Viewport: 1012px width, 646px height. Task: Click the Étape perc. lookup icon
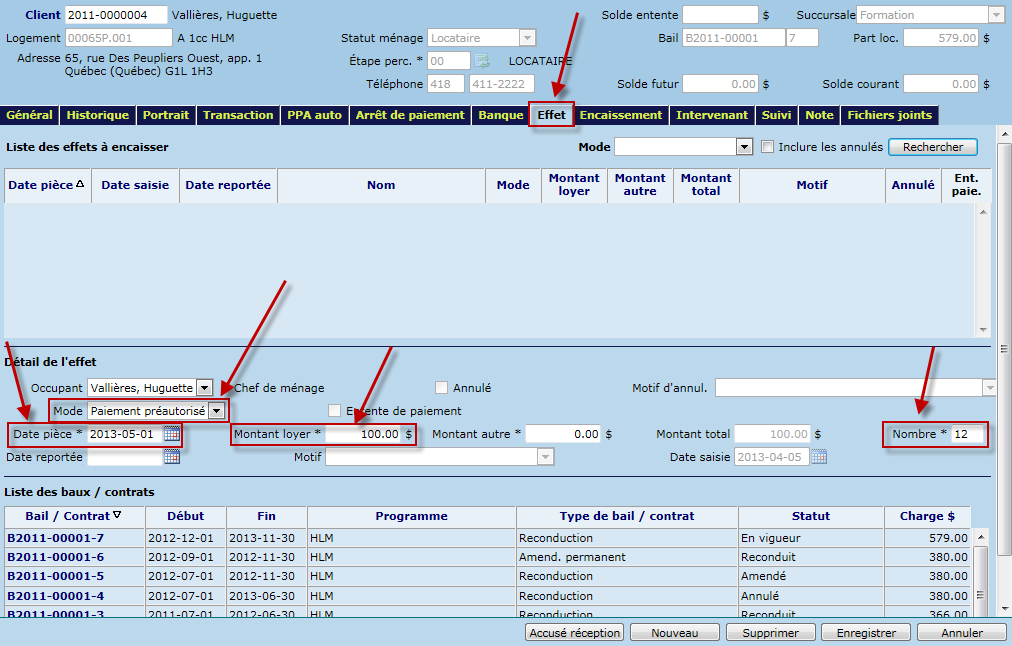click(482, 61)
